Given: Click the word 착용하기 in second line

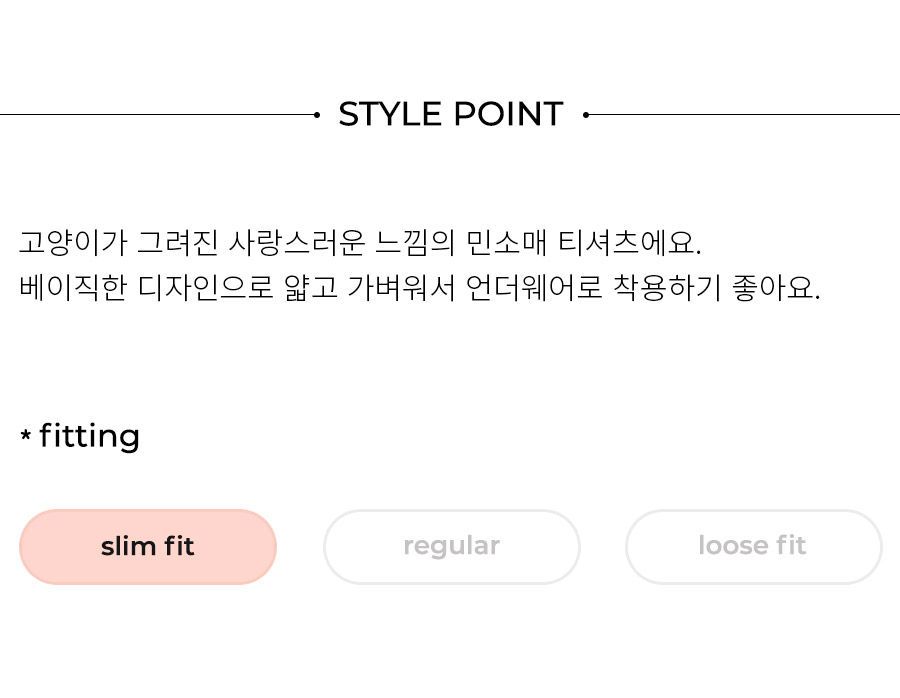Looking at the screenshot, I should pos(667,288).
